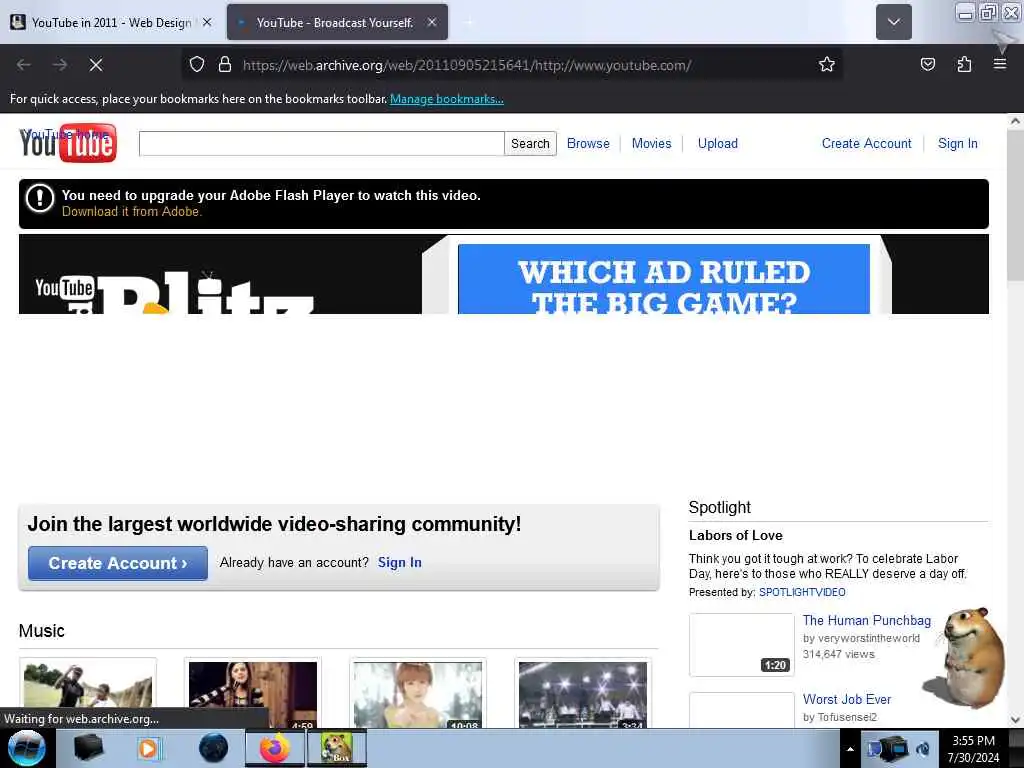
Task: Click the 10:08 Music video thumbnail
Action: [418, 693]
